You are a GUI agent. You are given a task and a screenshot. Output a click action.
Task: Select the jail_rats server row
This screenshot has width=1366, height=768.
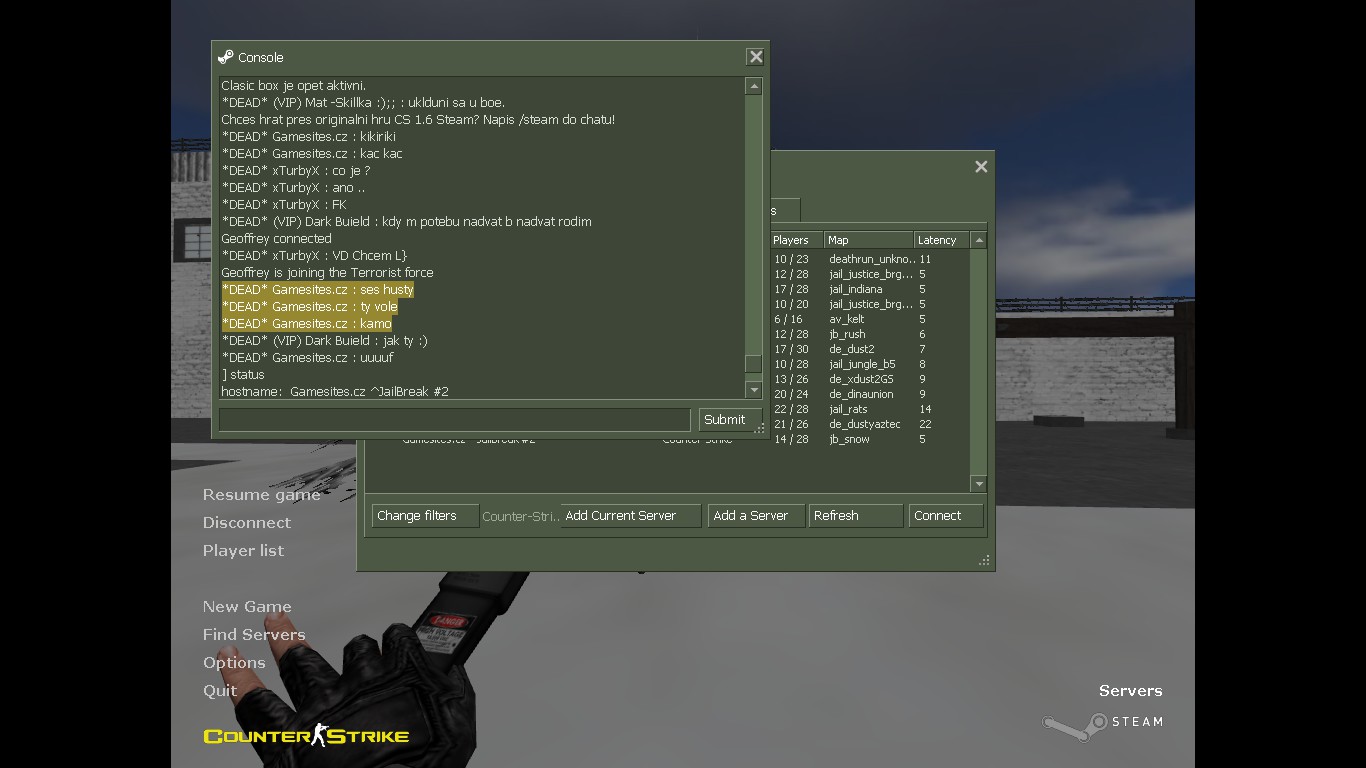click(870, 409)
